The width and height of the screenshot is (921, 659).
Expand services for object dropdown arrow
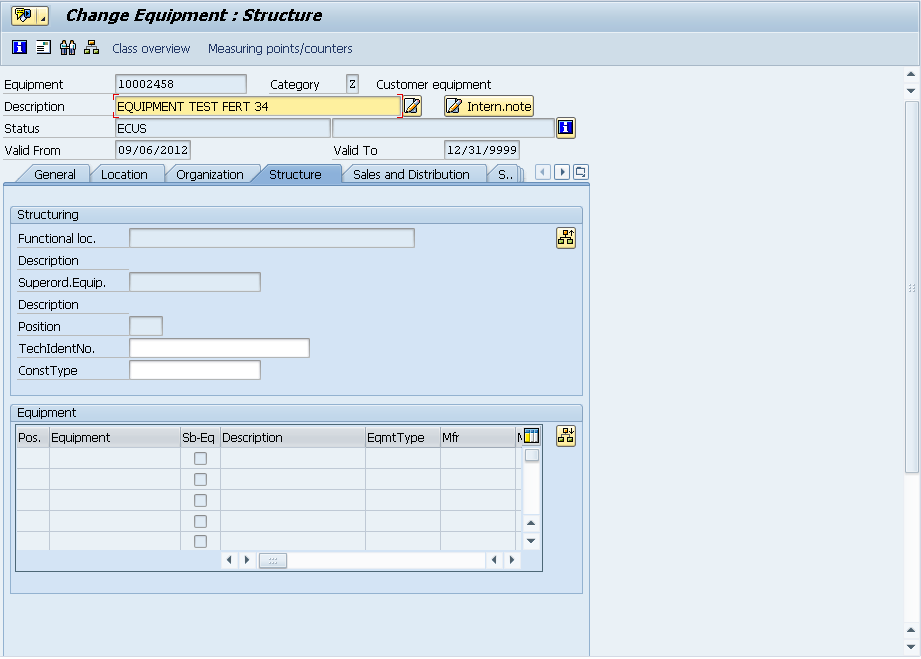(x=42, y=16)
